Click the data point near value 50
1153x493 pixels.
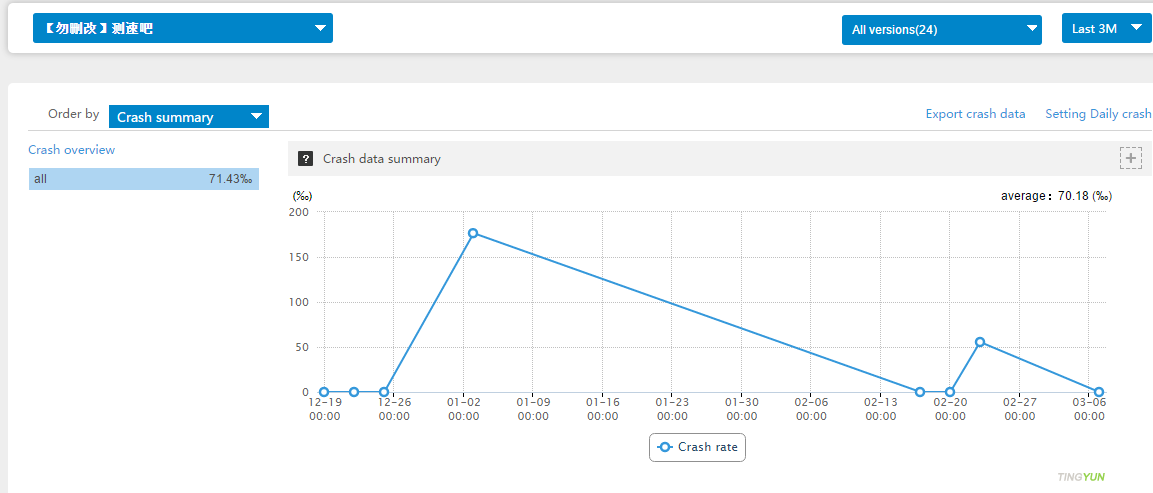pyautogui.click(x=980, y=342)
